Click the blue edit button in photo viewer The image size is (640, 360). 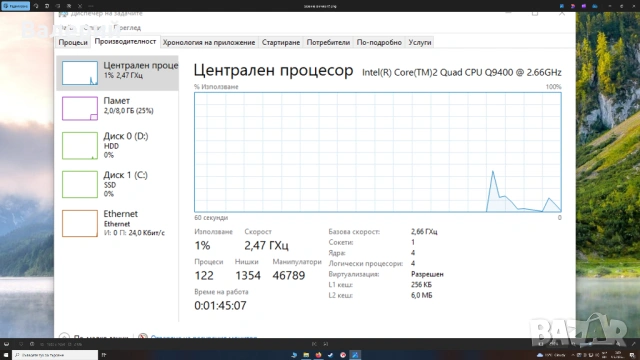coord(15,6)
